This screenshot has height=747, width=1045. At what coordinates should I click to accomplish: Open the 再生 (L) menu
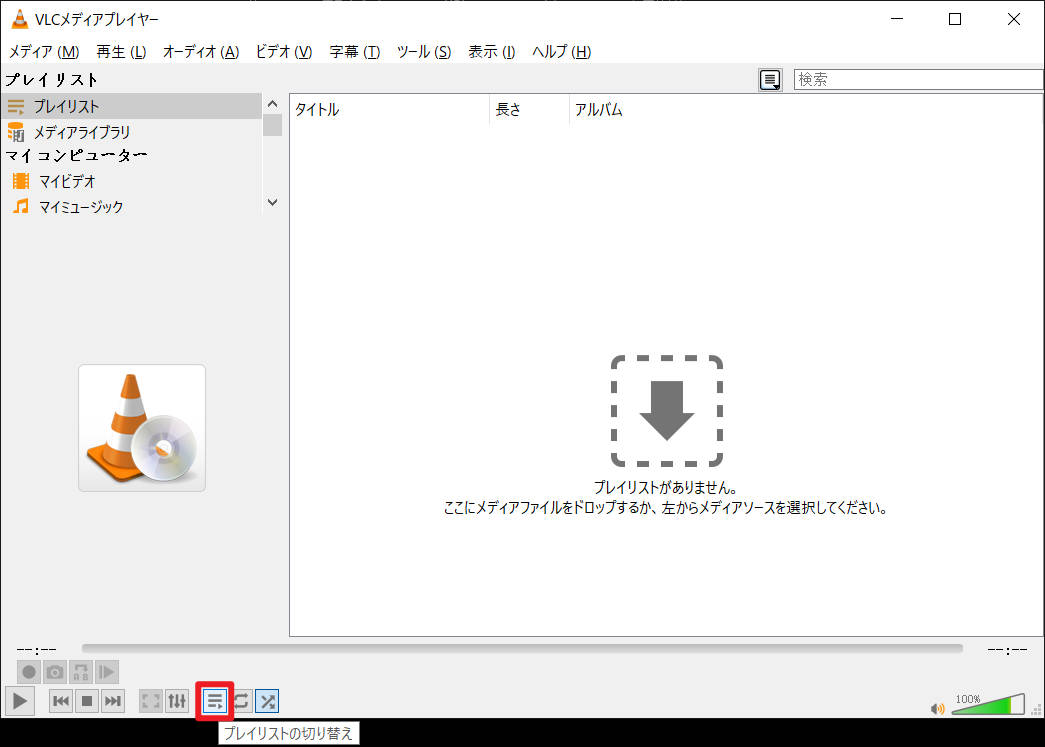tap(121, 51)
